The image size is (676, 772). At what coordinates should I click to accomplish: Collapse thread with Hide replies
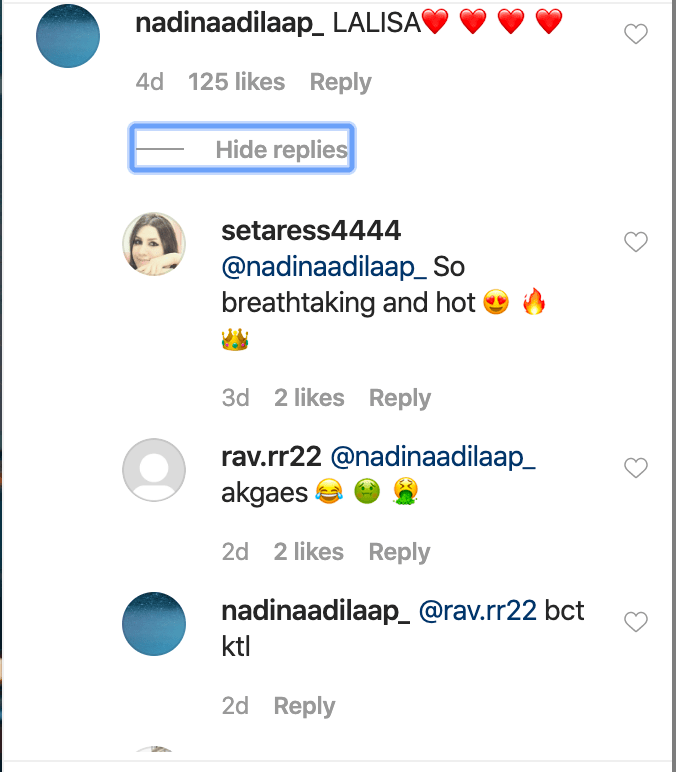pos(281,150)
